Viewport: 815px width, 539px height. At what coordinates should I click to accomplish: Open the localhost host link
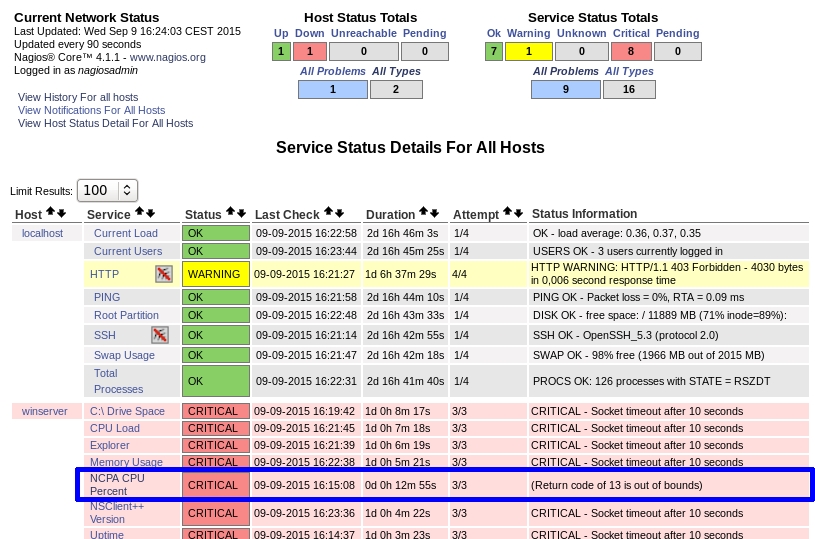coord(42,233)
